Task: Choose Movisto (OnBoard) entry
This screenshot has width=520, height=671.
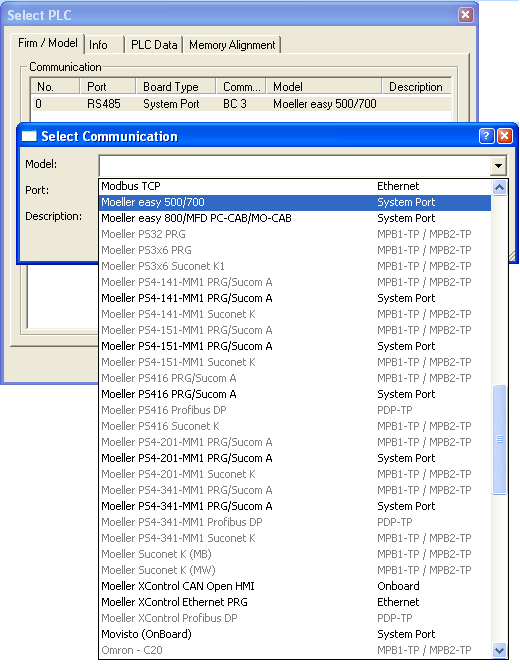Action: pyautogui.click(x=295, y=634)
